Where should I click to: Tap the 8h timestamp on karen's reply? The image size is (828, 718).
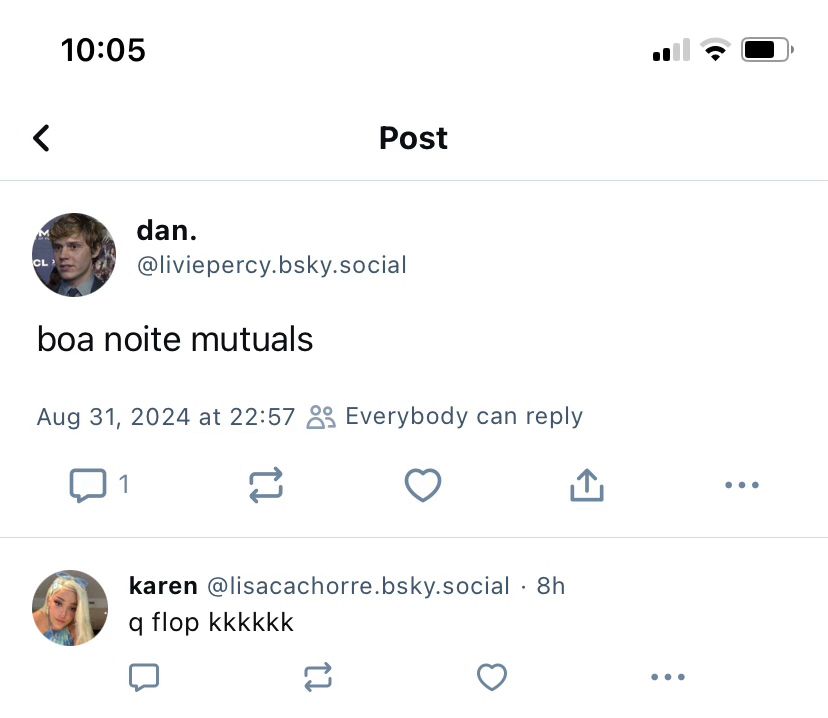(551, 586)
